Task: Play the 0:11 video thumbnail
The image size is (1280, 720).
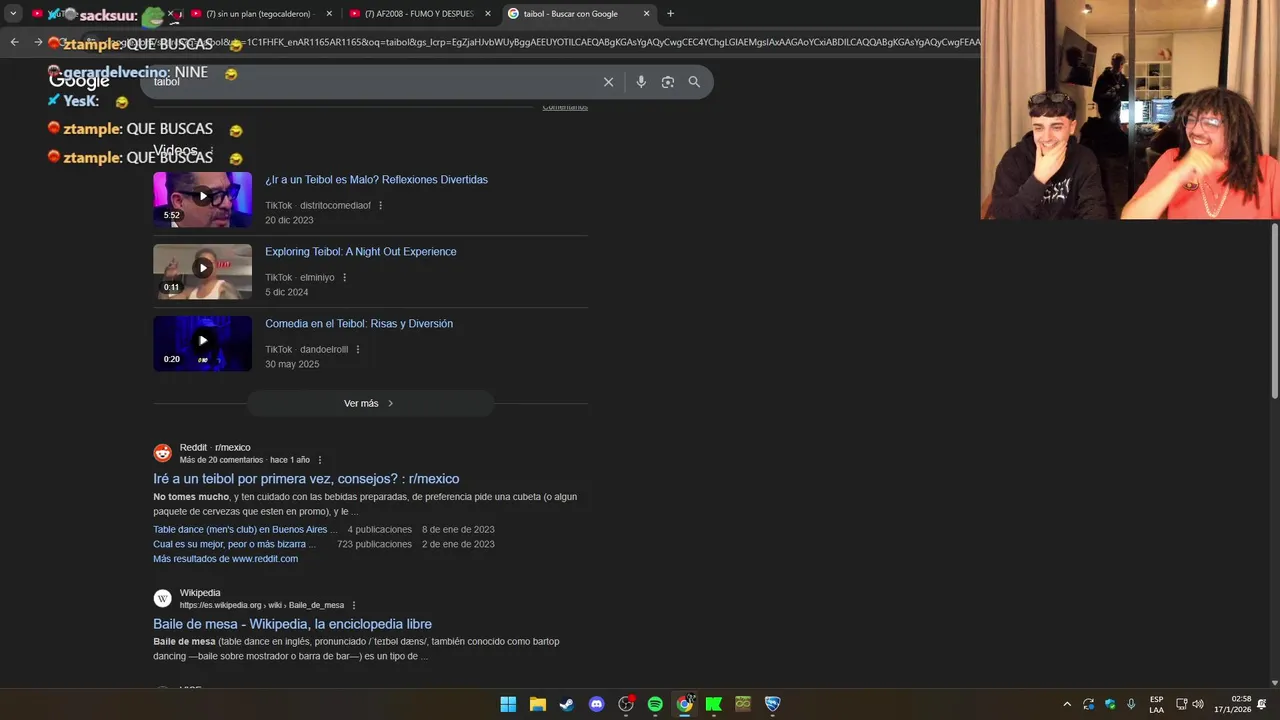Action: [x=202, y=271]
